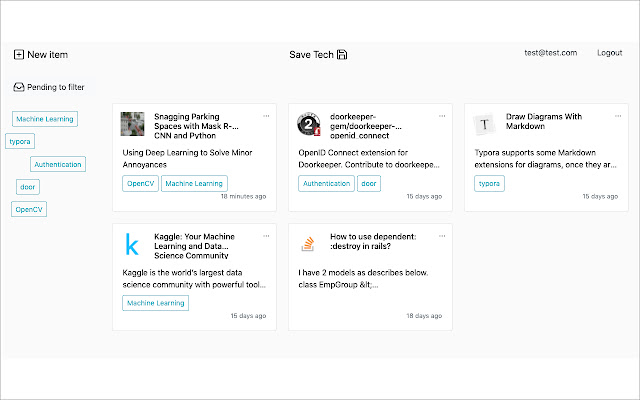640x400 pixels.
Task: Toggle the typora filter tag in sidebar
Action: click(20, 141)
